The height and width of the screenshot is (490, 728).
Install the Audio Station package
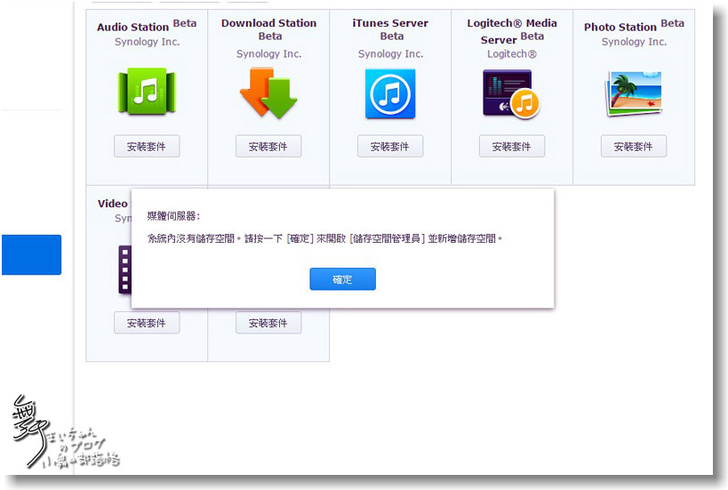pos(146,147)
